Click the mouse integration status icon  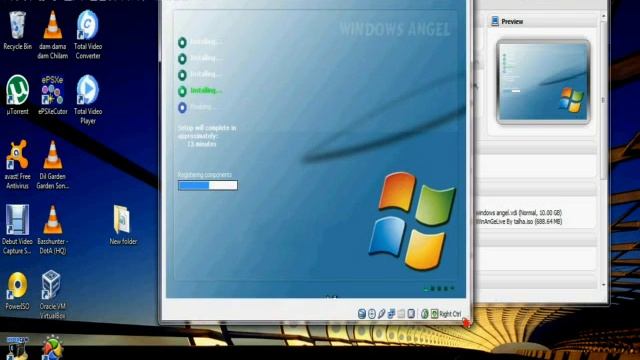(425, 313)
